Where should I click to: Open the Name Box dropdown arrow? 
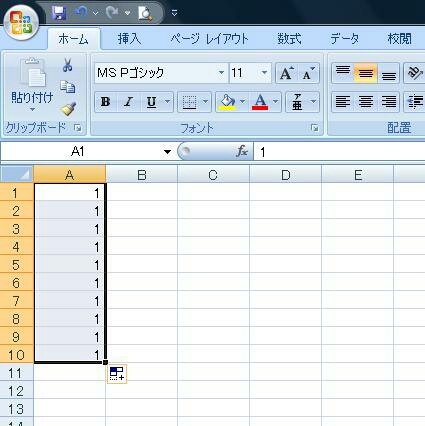(x=167, y=152)
